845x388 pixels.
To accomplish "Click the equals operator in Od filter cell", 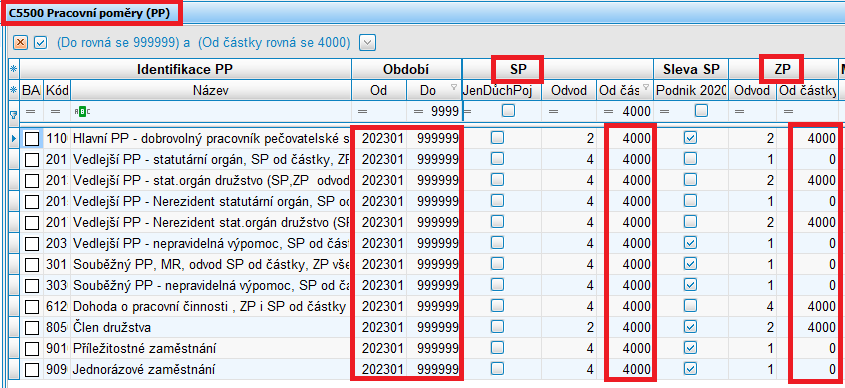I will tap(362, 112).
